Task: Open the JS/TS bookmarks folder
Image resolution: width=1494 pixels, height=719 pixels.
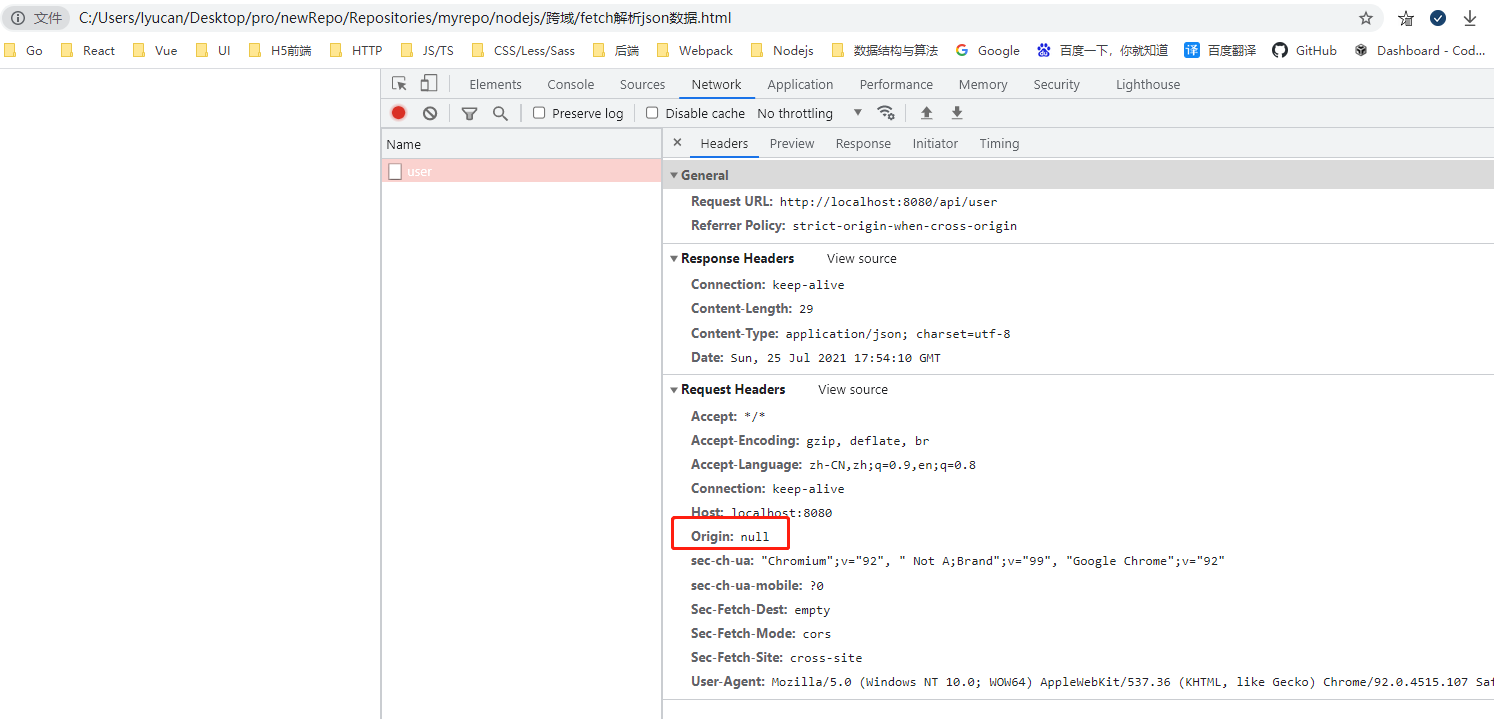Action: [x=427, y=50]
